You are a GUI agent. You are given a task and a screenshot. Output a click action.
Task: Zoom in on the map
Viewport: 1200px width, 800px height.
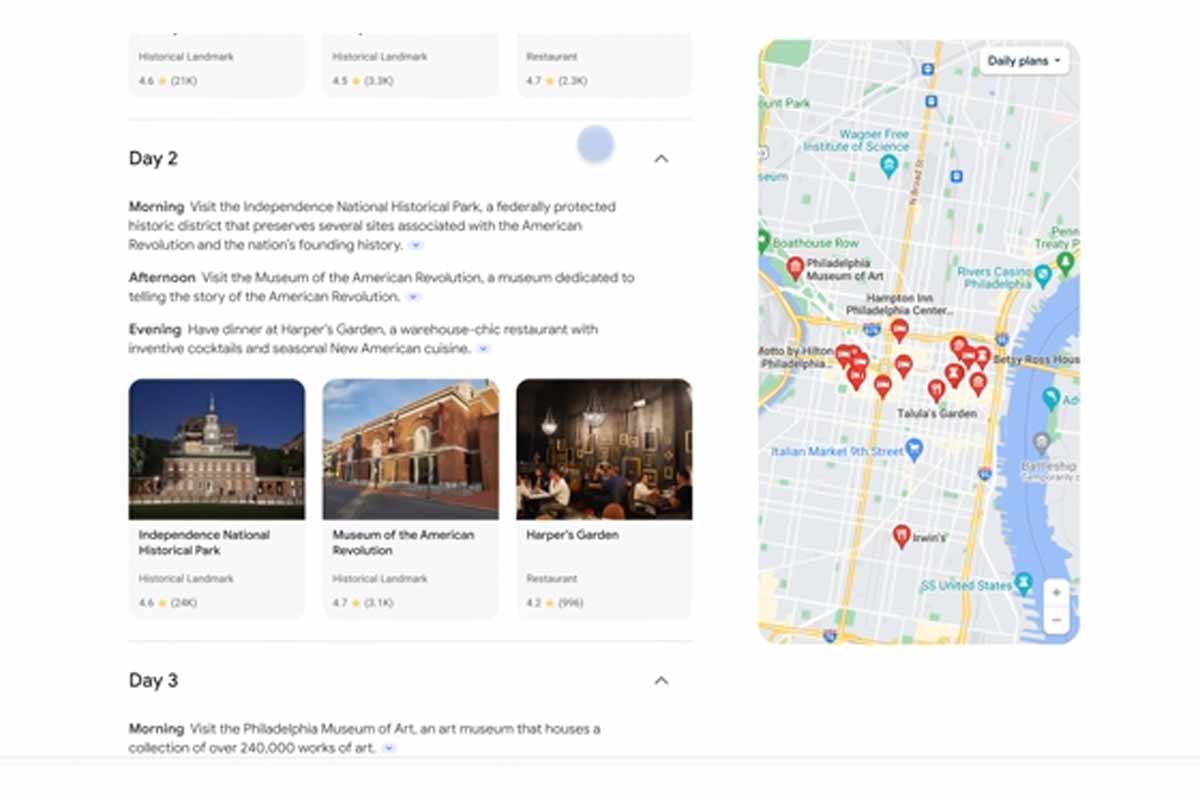1056,592
